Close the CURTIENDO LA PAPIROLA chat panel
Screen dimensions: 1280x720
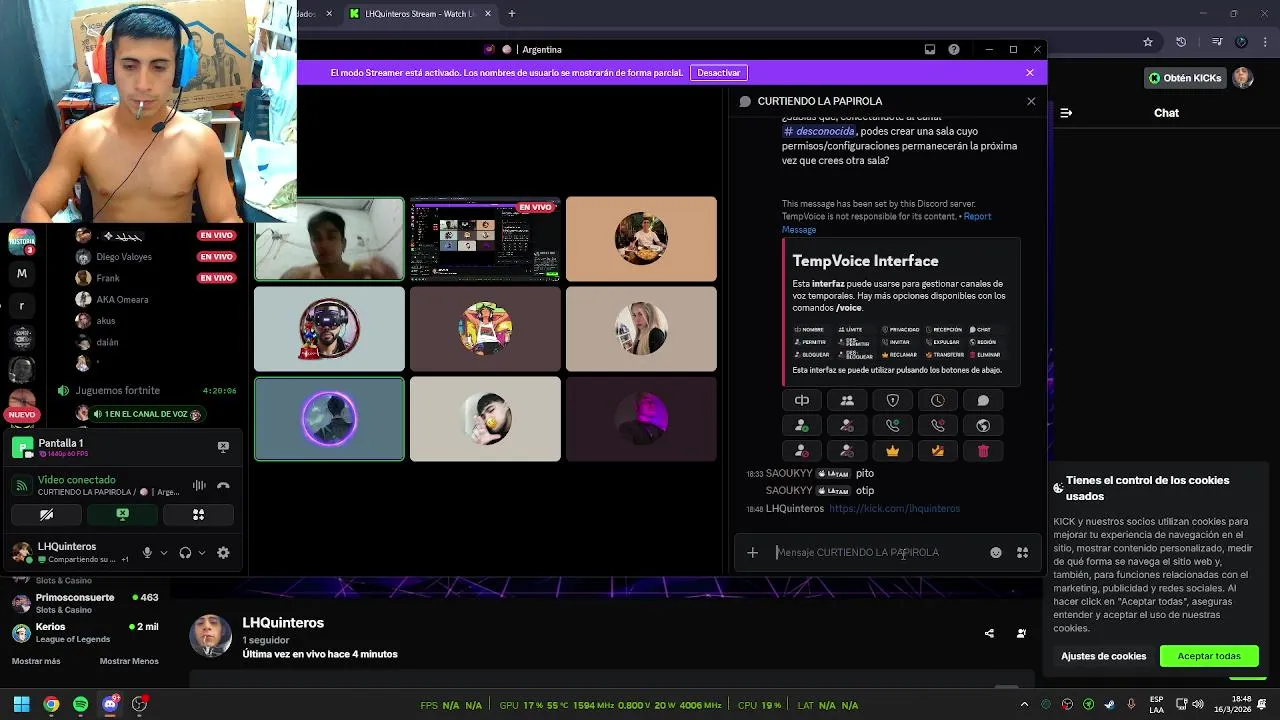1031,101
